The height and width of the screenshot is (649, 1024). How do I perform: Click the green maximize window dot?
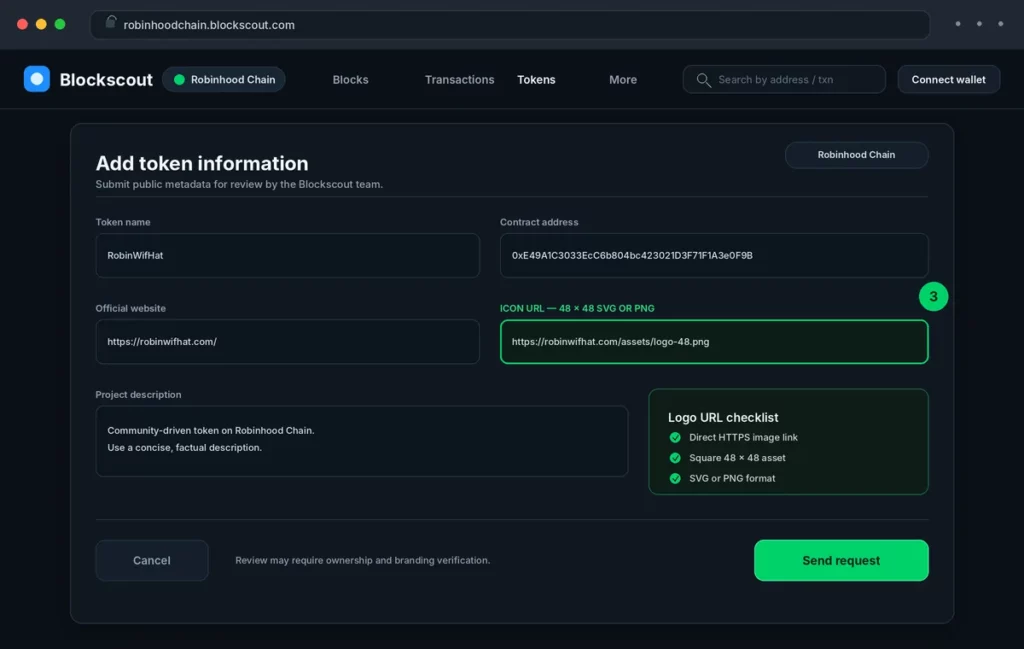60,24
